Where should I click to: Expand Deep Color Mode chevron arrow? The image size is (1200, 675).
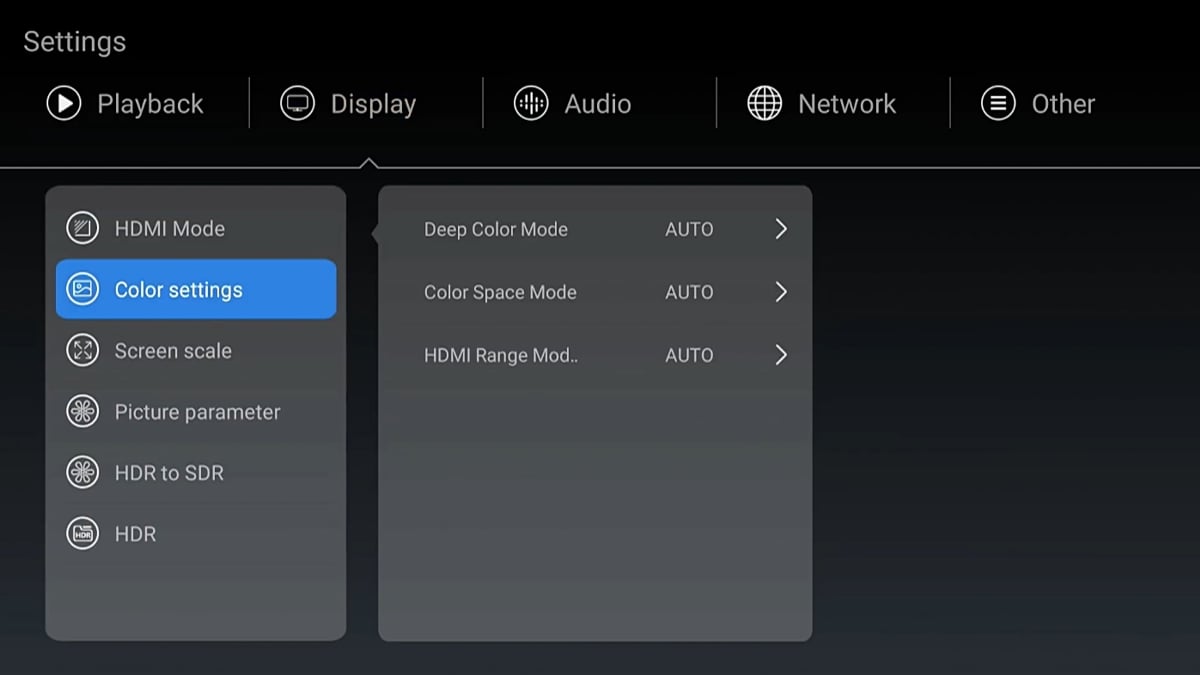(x=781, y=229)
